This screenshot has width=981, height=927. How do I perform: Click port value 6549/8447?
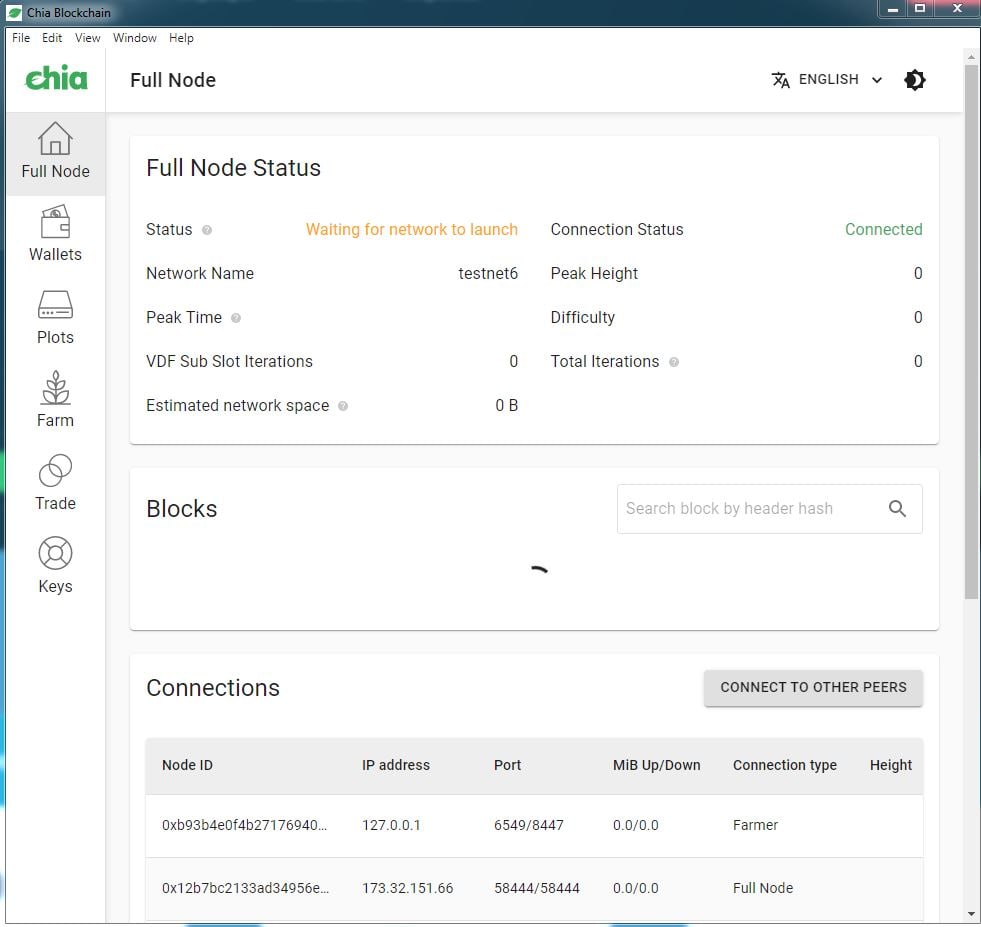(529, 825)
